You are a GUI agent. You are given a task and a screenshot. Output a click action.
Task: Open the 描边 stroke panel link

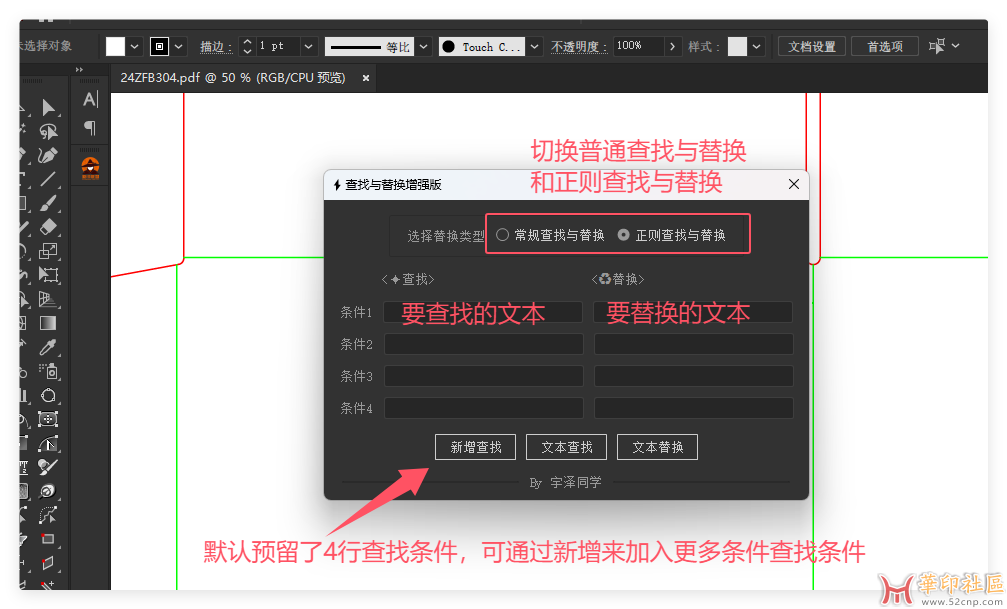[216, 47]
